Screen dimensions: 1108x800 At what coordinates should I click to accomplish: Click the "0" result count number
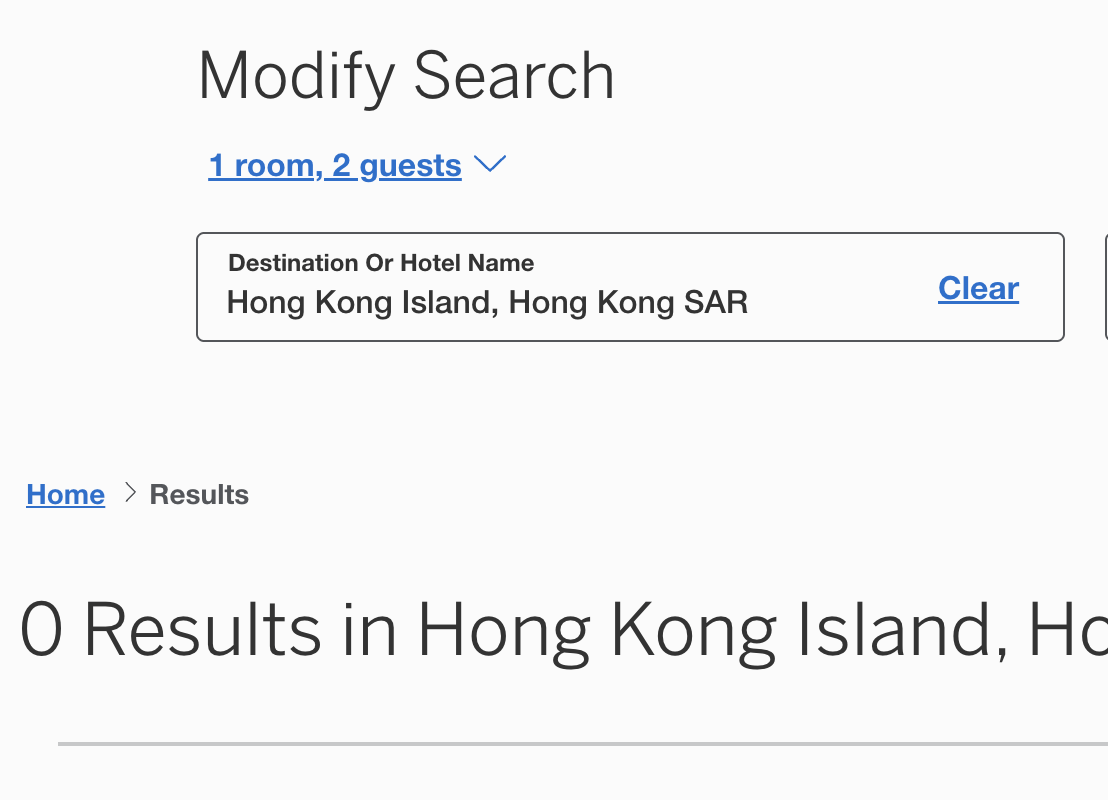point(42,630)
